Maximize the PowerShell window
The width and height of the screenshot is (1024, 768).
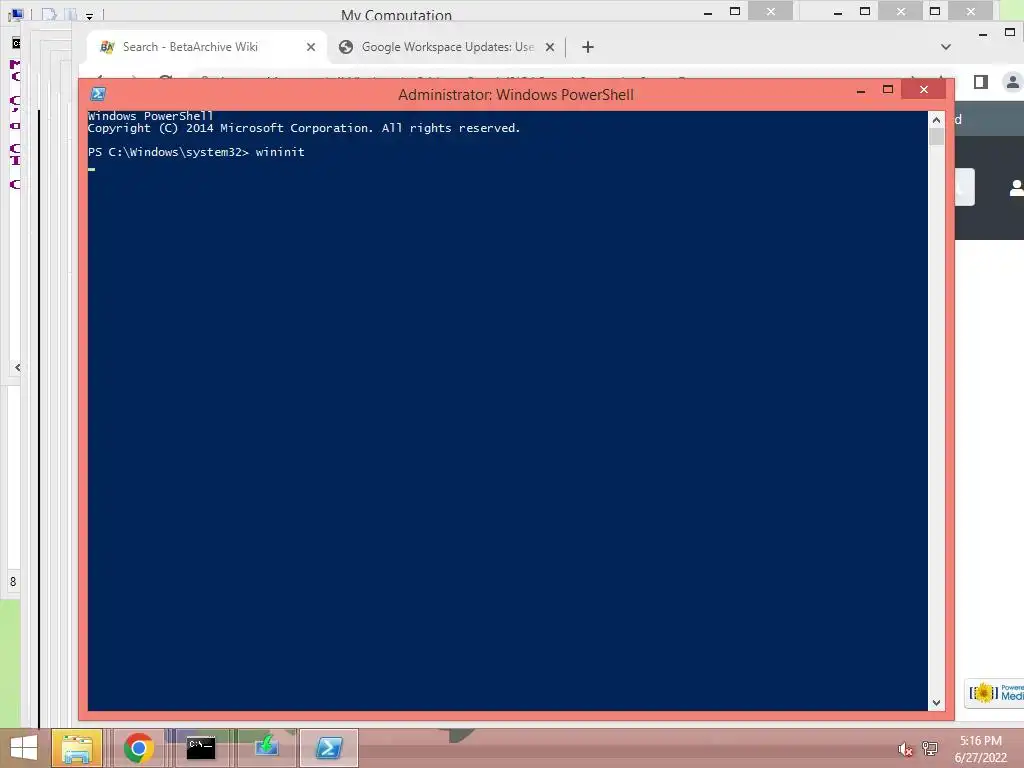(x=888, y=90)
